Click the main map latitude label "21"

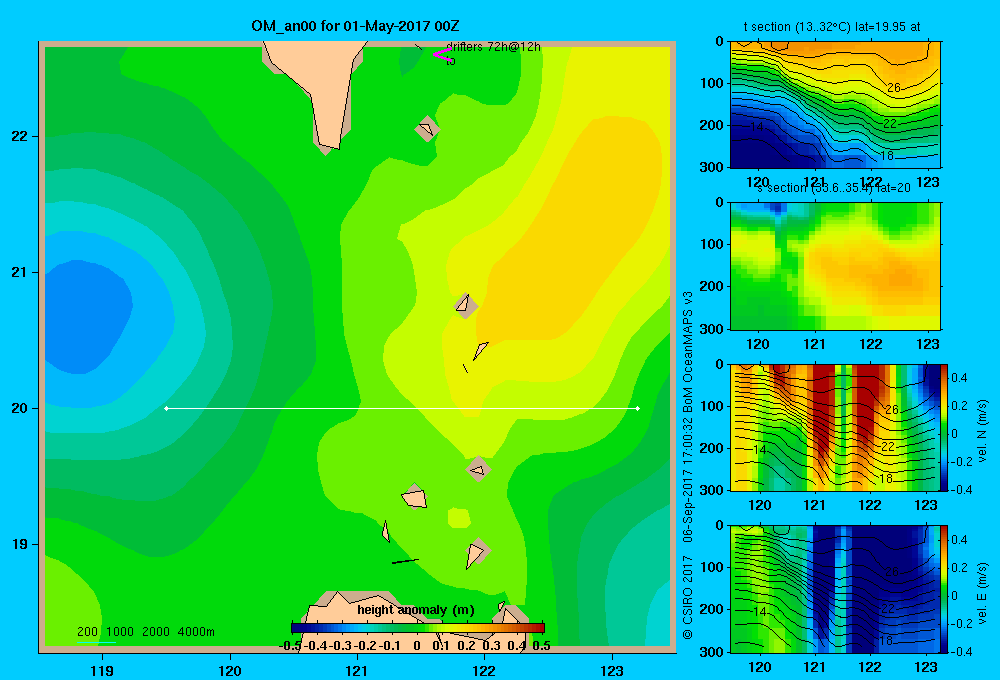(x=20, y=272)
